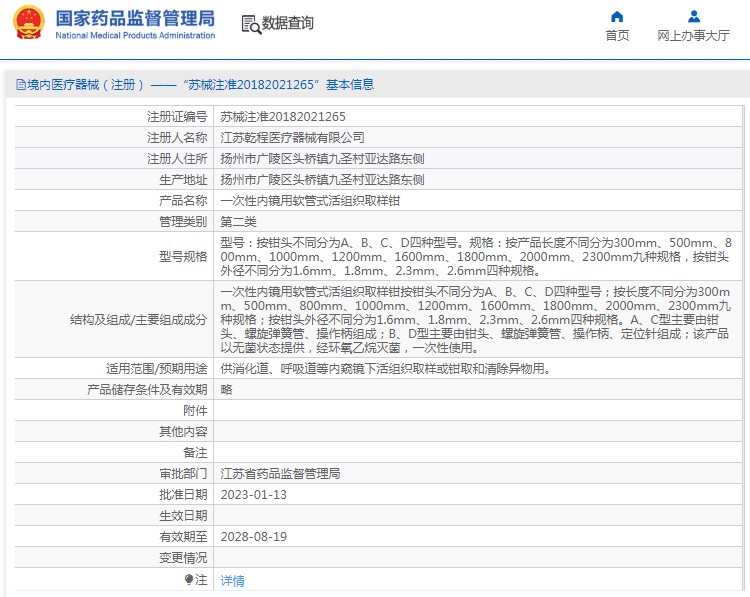Open the 数据查询 search icon
The height and width of the screenshot is (597, 750).
[251, 24]
